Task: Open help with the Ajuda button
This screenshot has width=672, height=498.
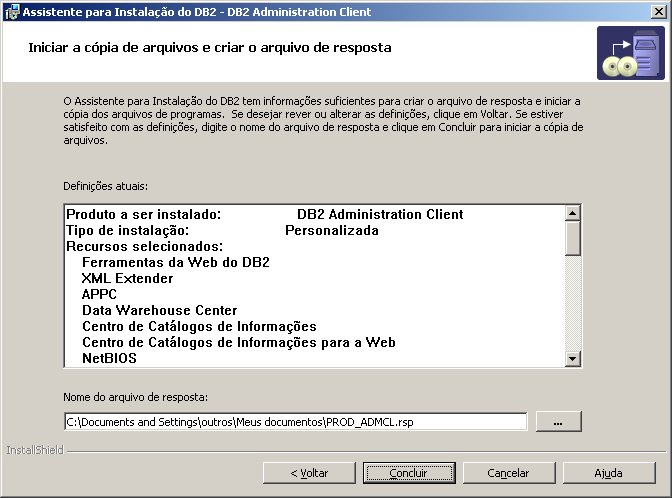Action: 609,473
